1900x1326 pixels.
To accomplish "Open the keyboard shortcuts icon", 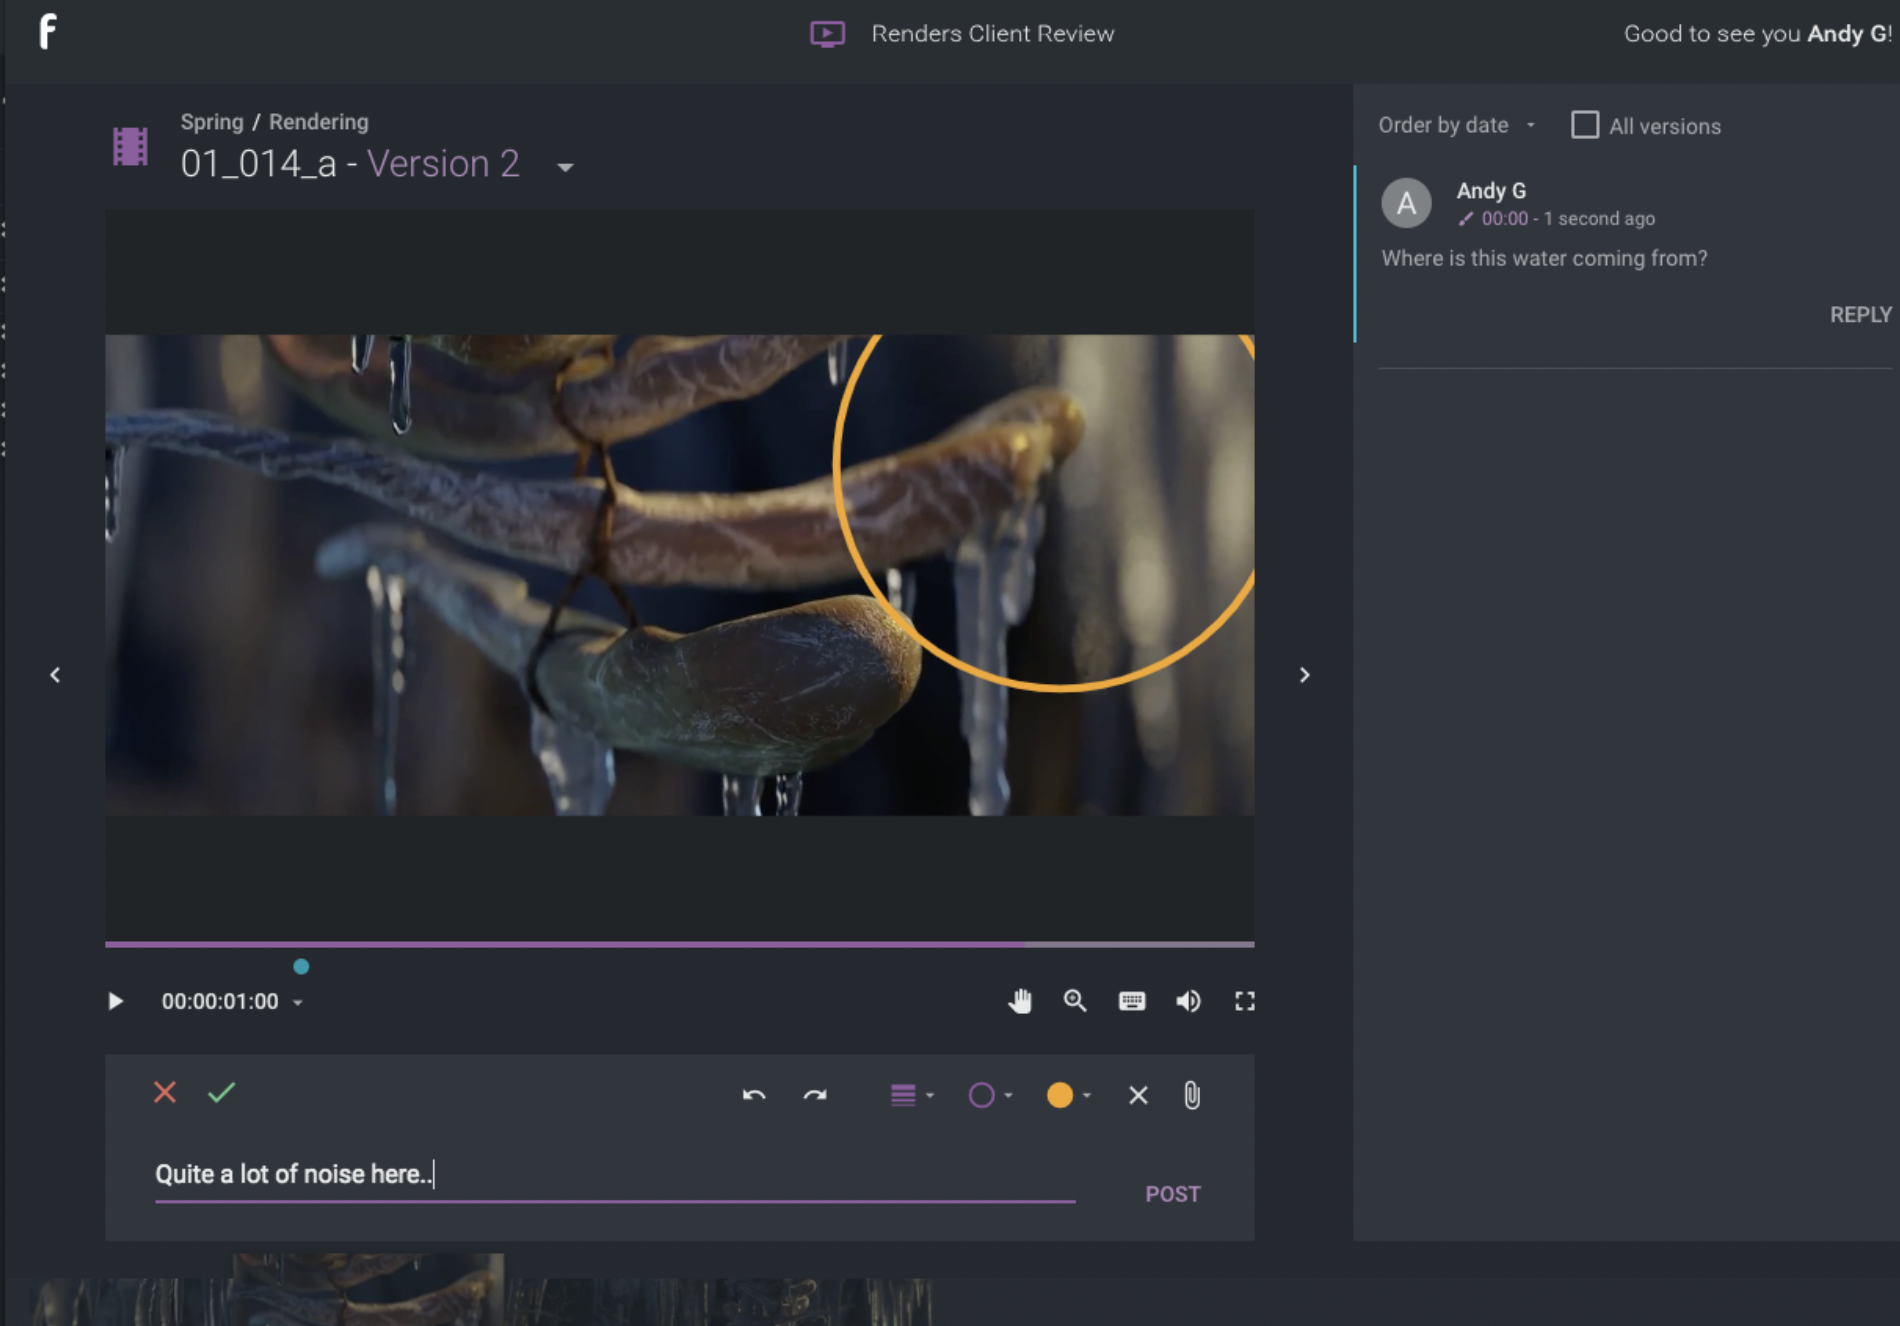I will 1131,1001.
